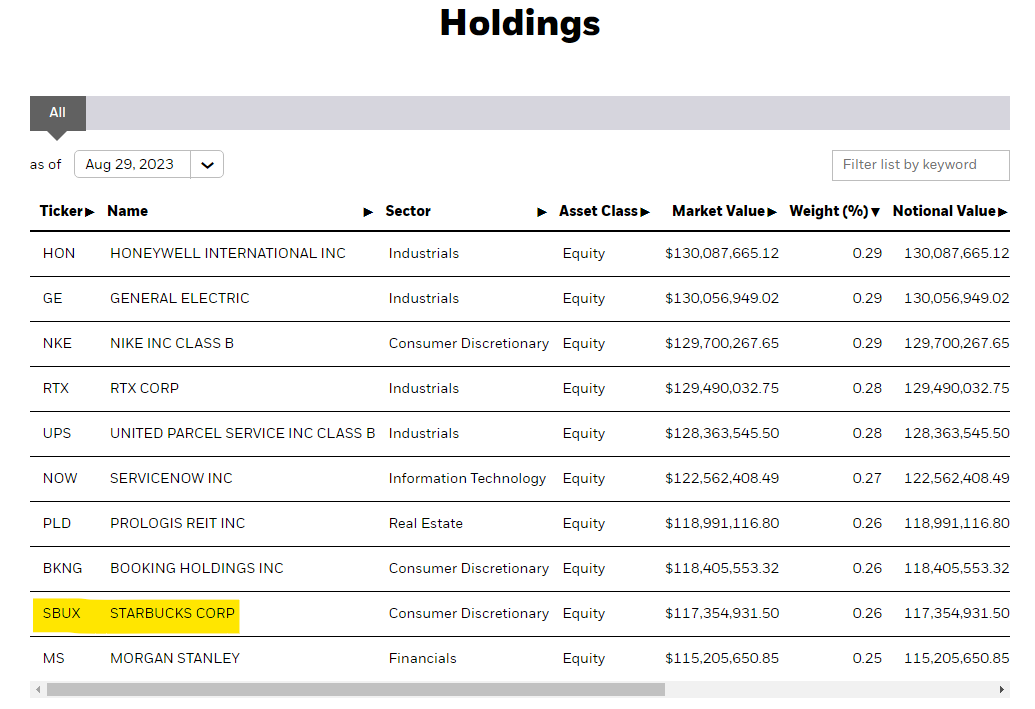
Task: Click Consumer Discretionary sector for Starbucks
Action: point(469,613)
